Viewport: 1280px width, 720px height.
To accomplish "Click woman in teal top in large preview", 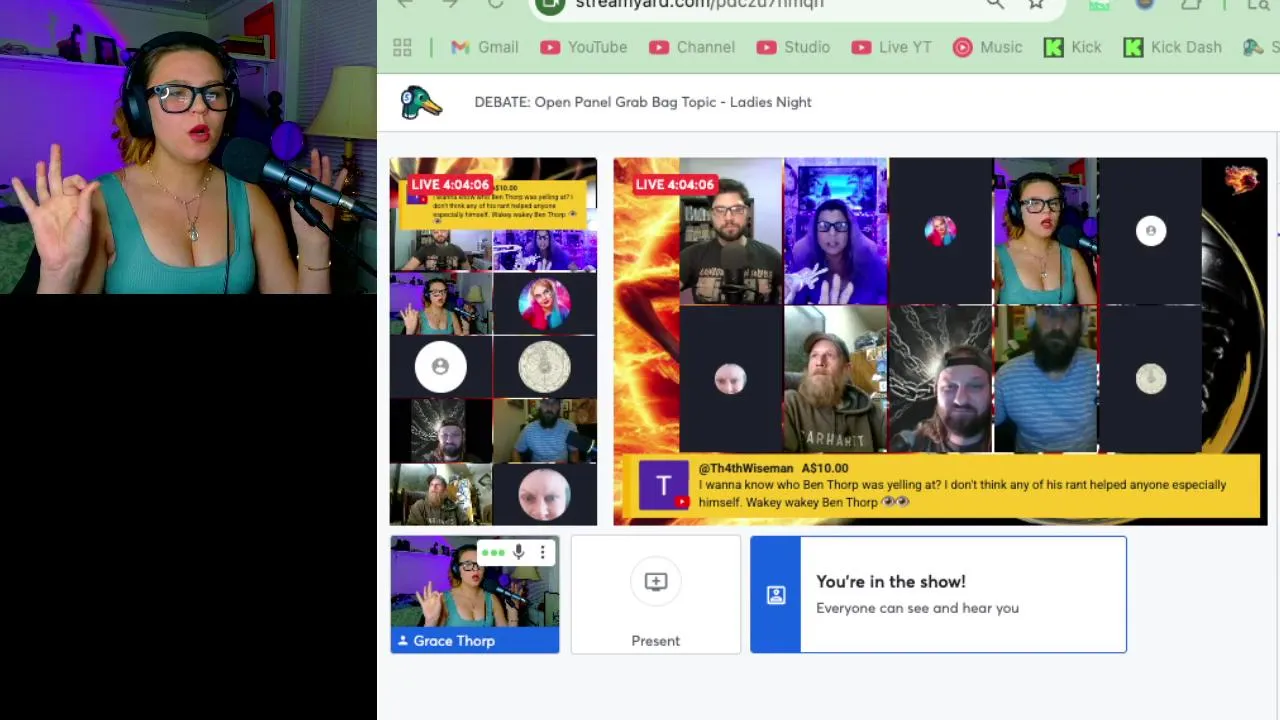I will coord(1045,231).
